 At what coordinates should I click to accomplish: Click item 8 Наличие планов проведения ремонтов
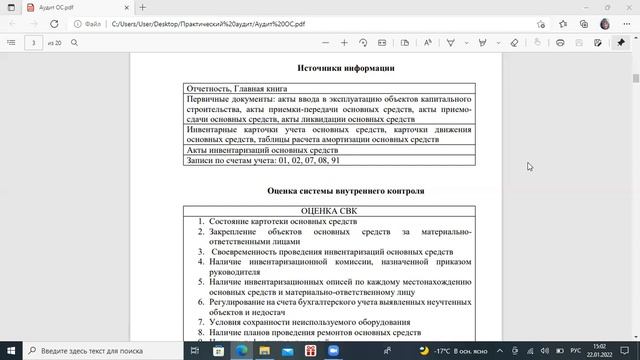[315, 333]
